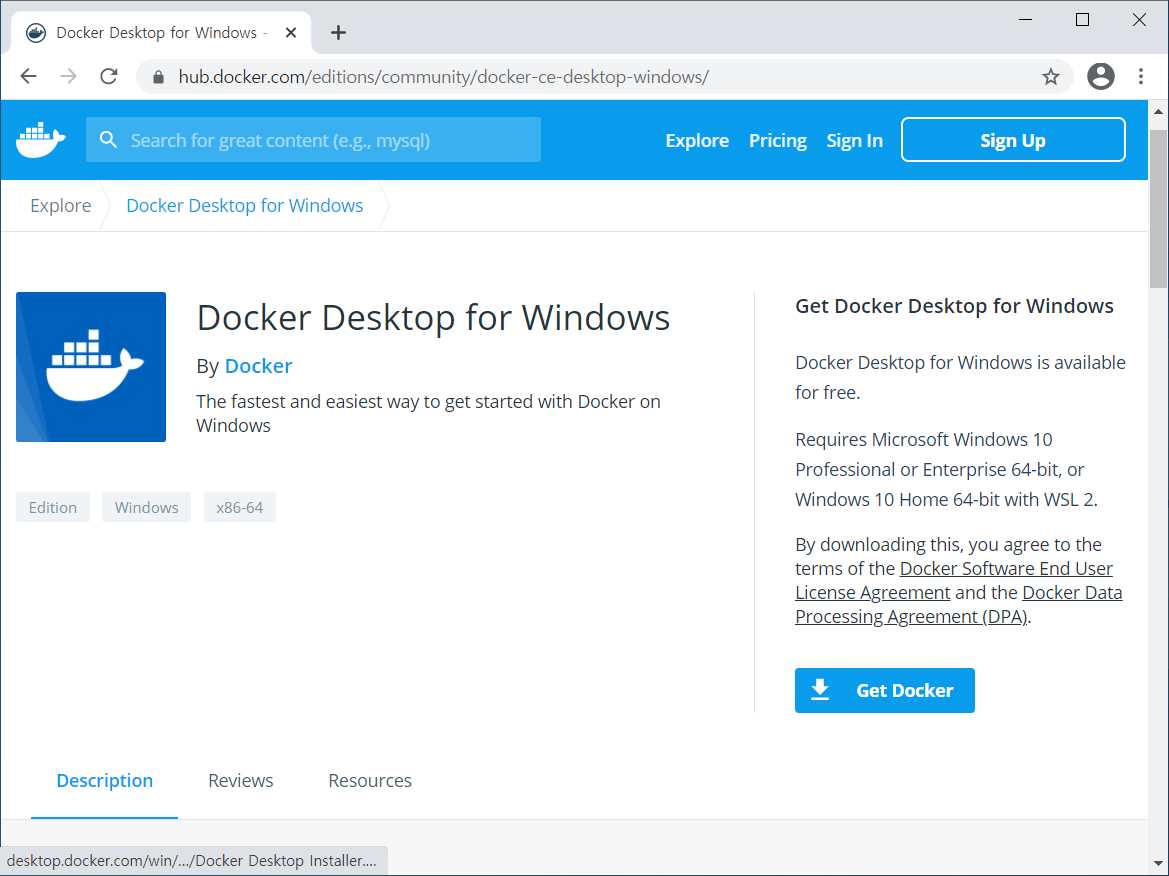1169x876 pixels.
Task: Bookmark this page with the star icon
Action: tap(1050, 77)
